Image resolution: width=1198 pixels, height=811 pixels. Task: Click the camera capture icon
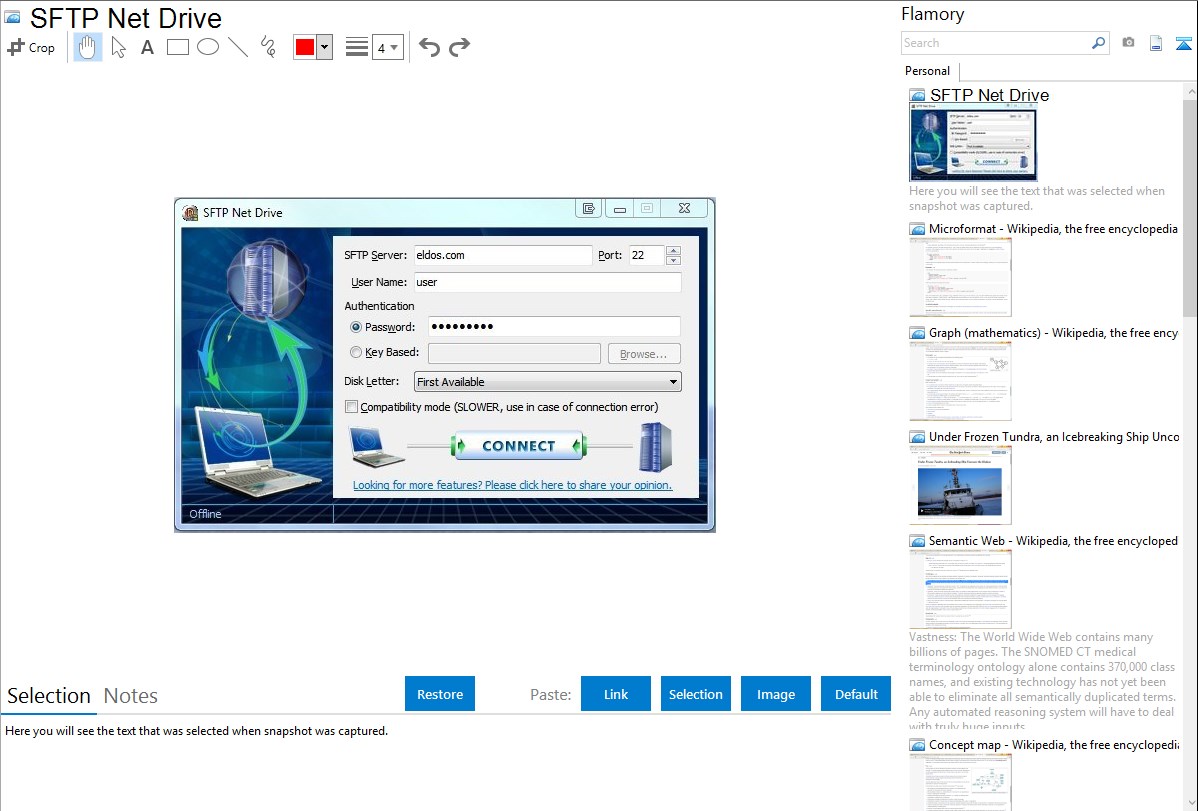pos(1128,43)
